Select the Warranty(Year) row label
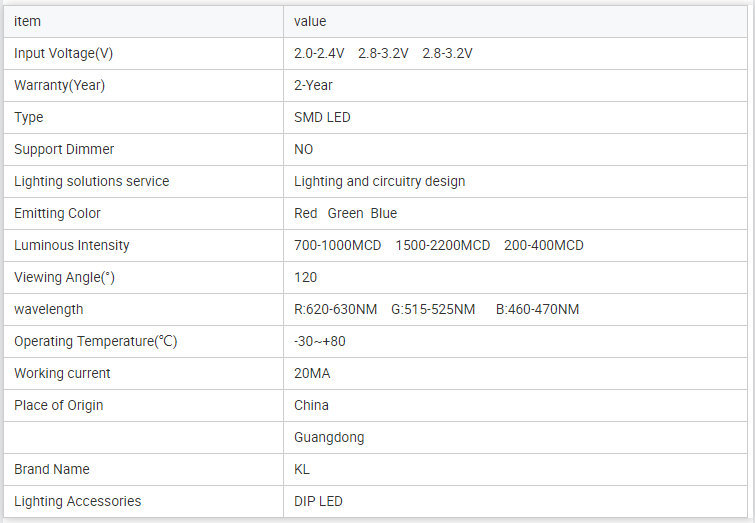 pyautogui.click(x=59, y=85)
